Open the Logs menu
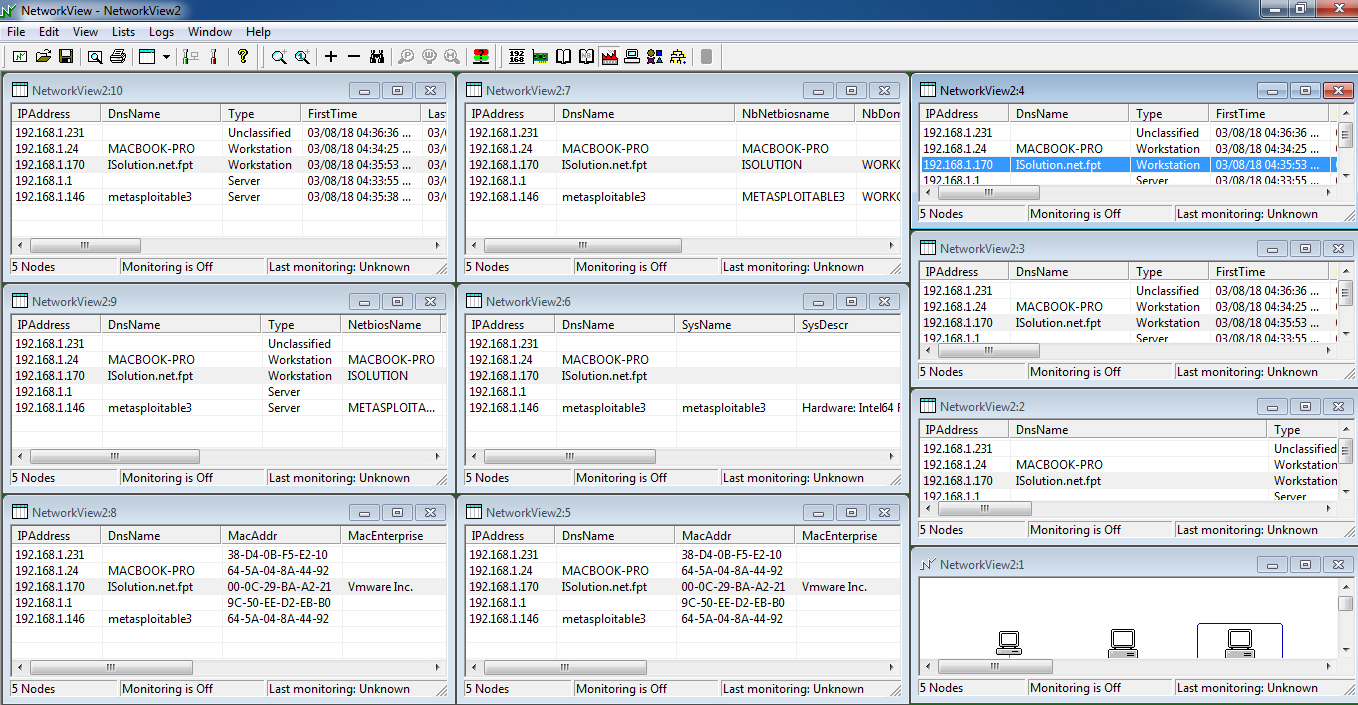 161,31
